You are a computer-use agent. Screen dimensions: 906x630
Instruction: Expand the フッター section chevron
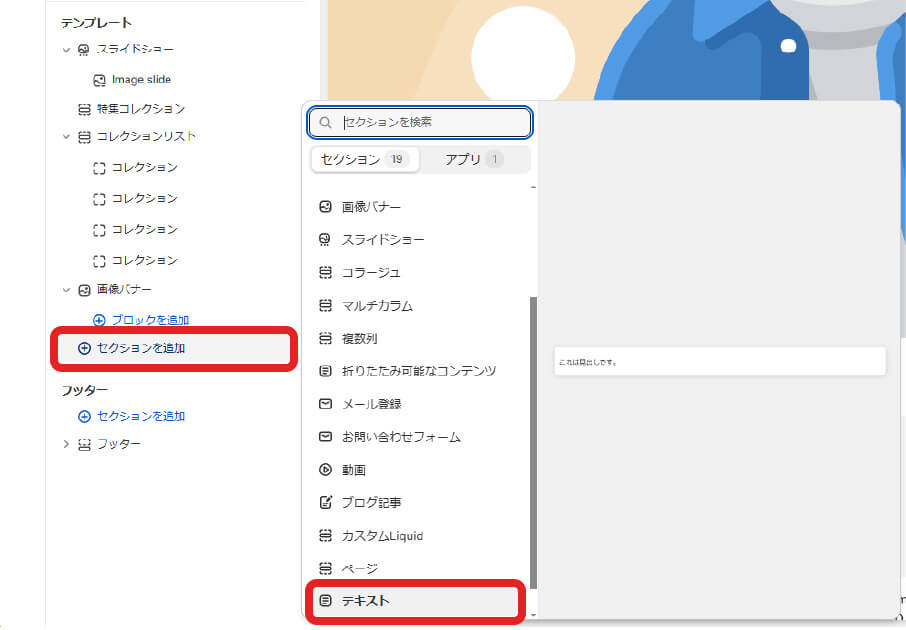point(66,444)
